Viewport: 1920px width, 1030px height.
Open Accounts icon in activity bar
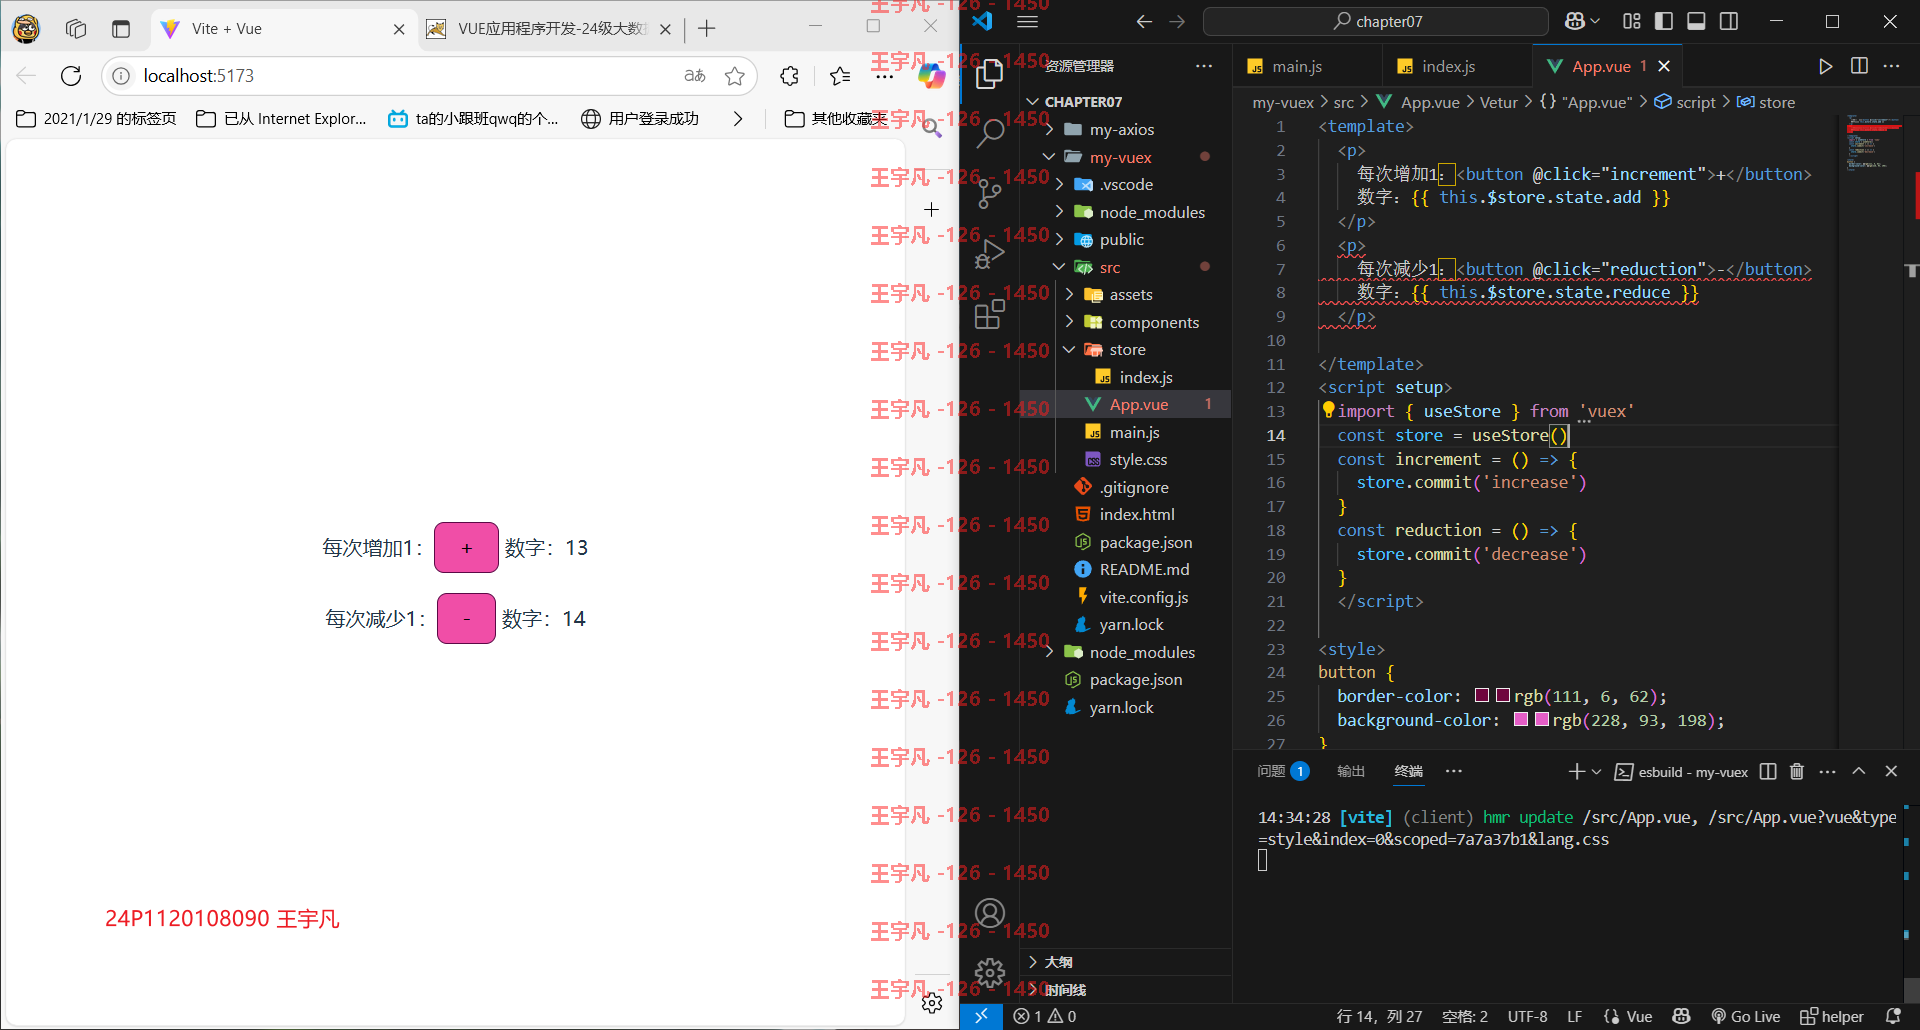989,913
